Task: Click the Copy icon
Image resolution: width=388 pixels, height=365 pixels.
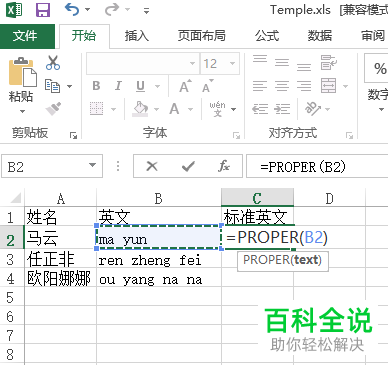Action: tap(52, 86)
